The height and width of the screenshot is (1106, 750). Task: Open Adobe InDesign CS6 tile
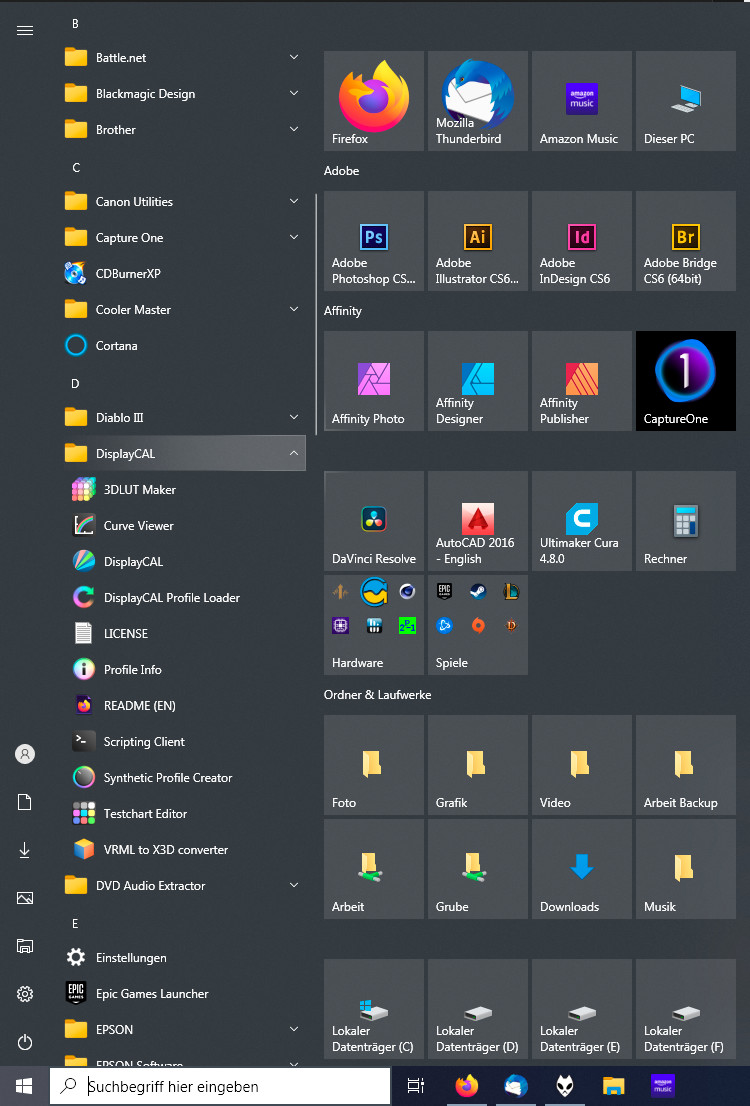point(581,241)
